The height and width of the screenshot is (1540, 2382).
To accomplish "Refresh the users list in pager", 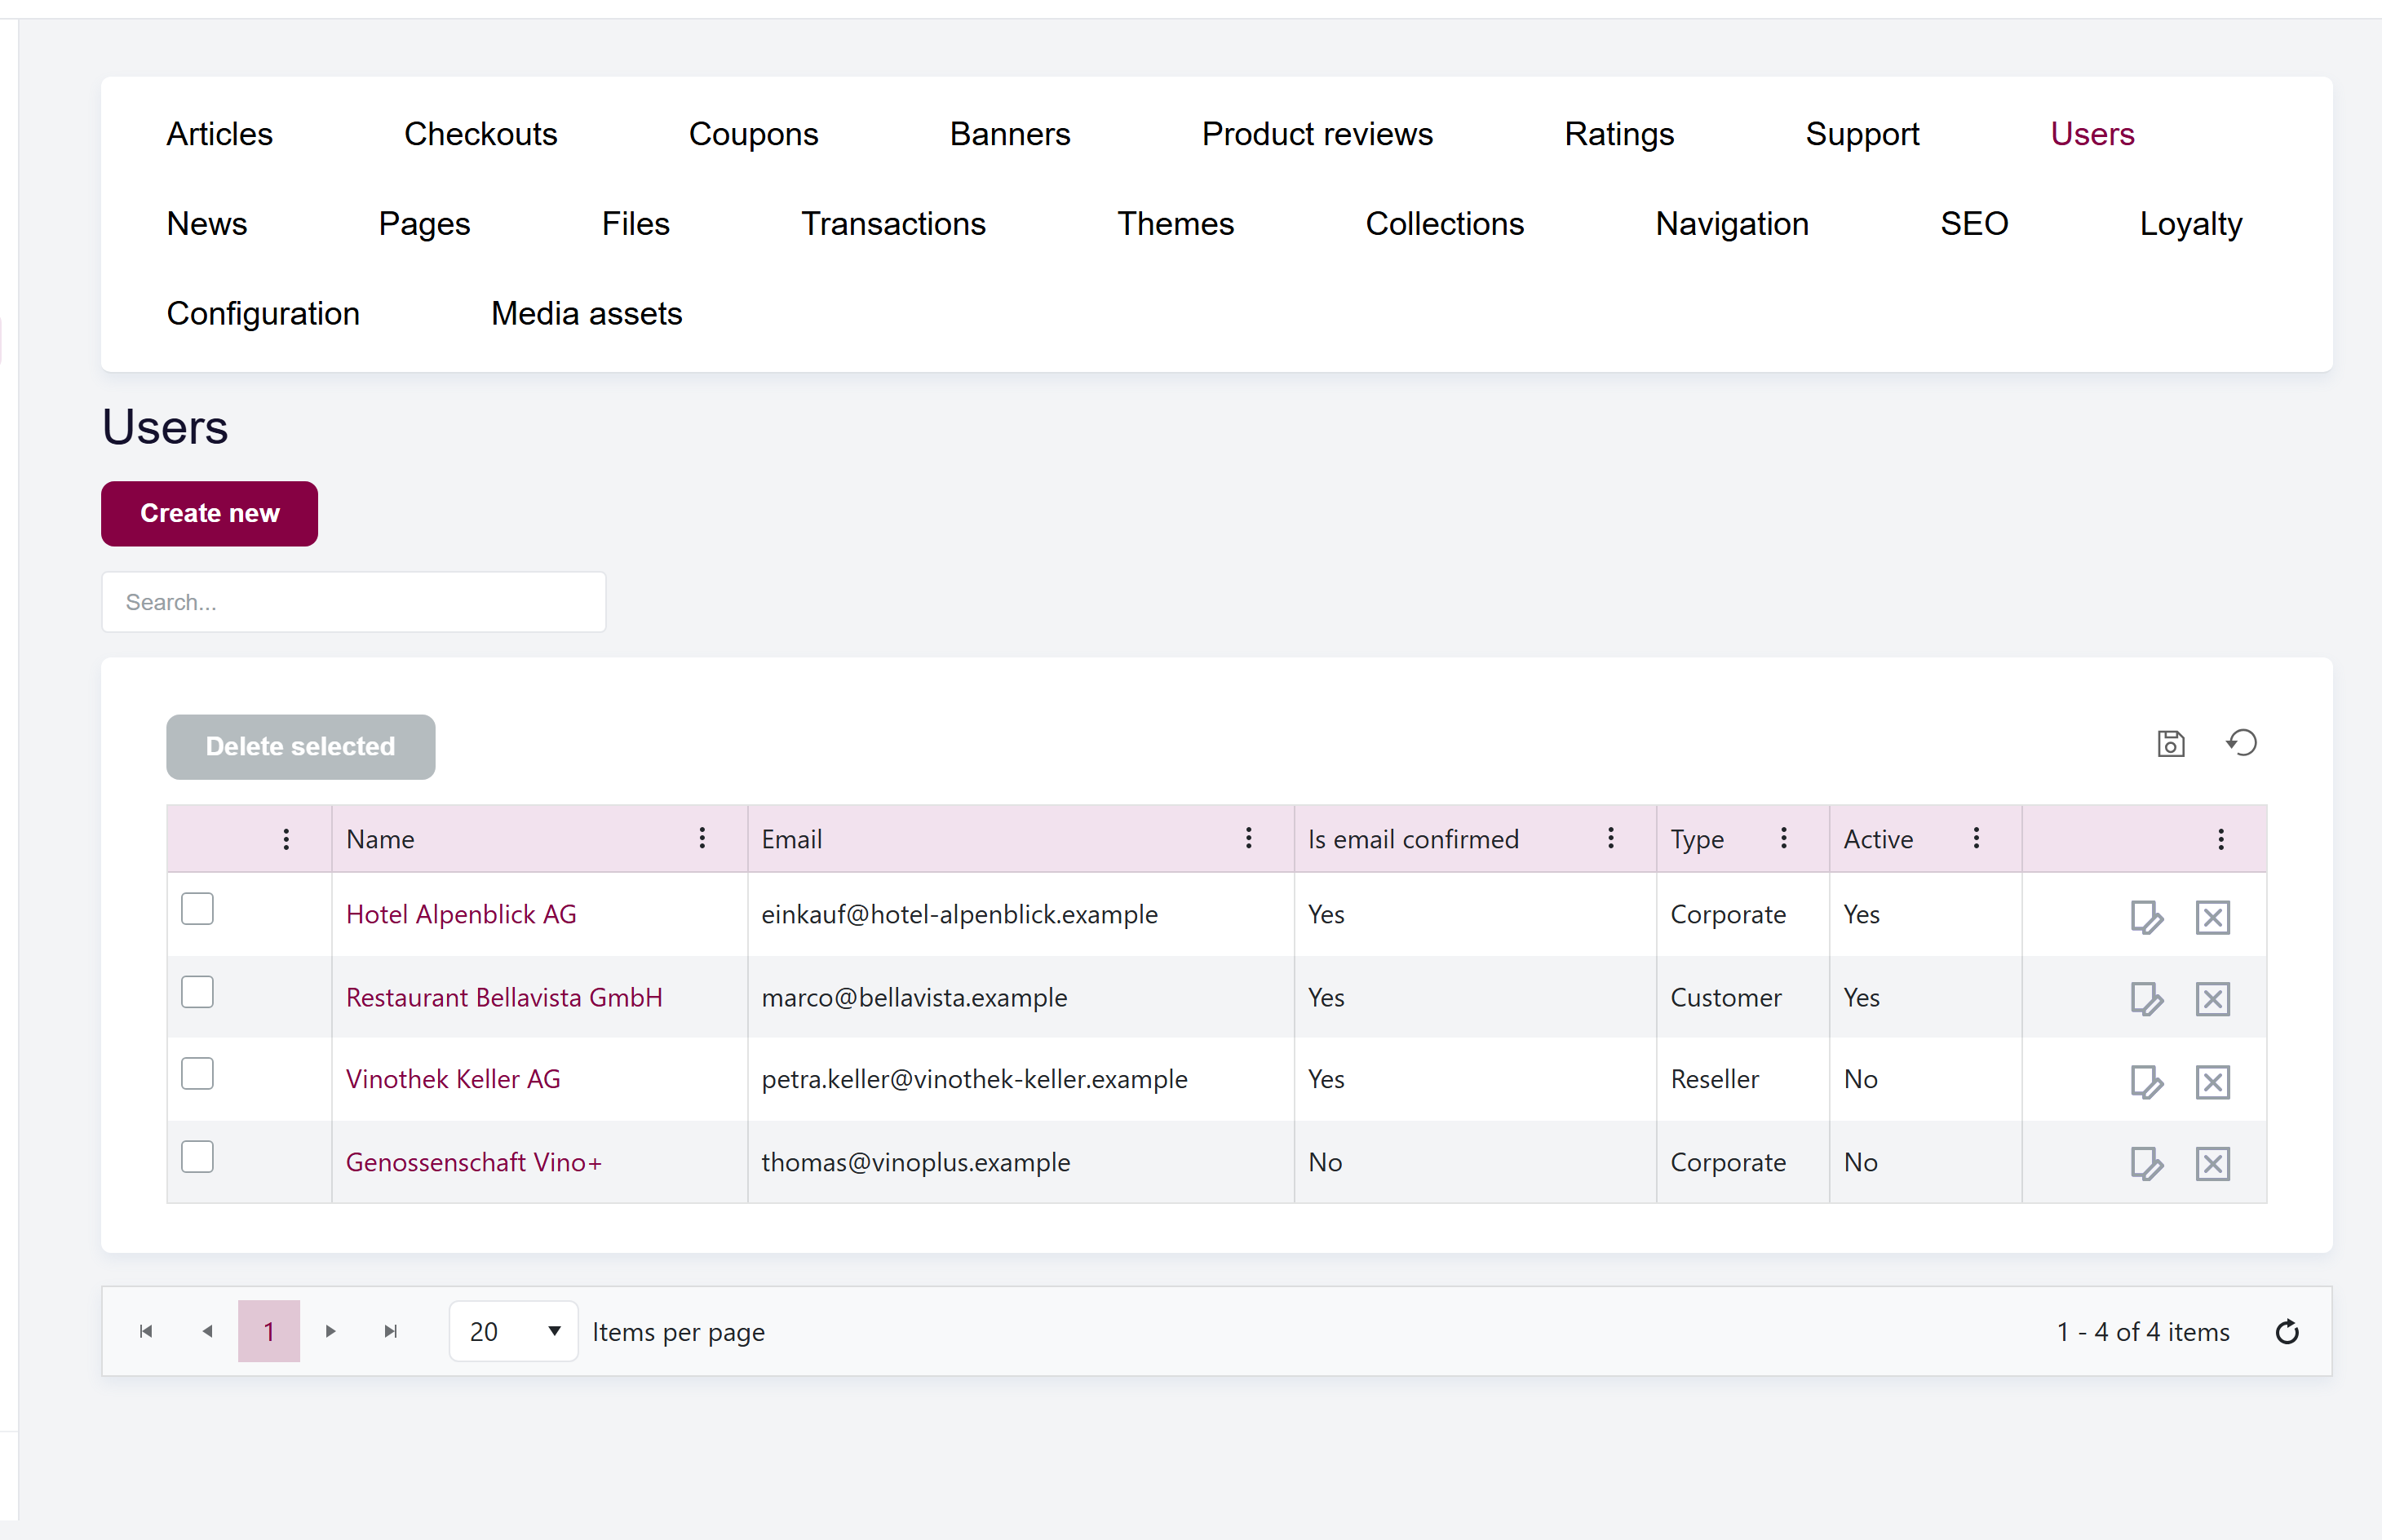I will [2287, 1332].
